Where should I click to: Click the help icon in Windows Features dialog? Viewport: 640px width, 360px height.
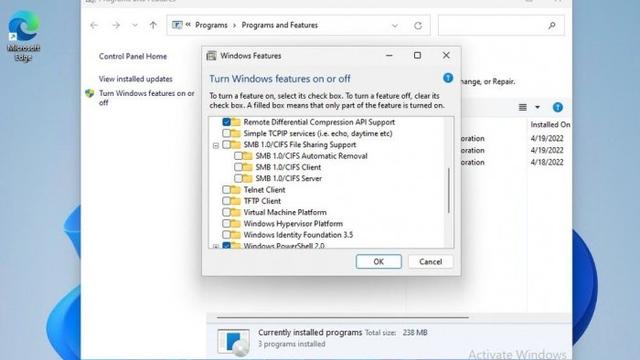pyautogui.click(x=448, y=78)
